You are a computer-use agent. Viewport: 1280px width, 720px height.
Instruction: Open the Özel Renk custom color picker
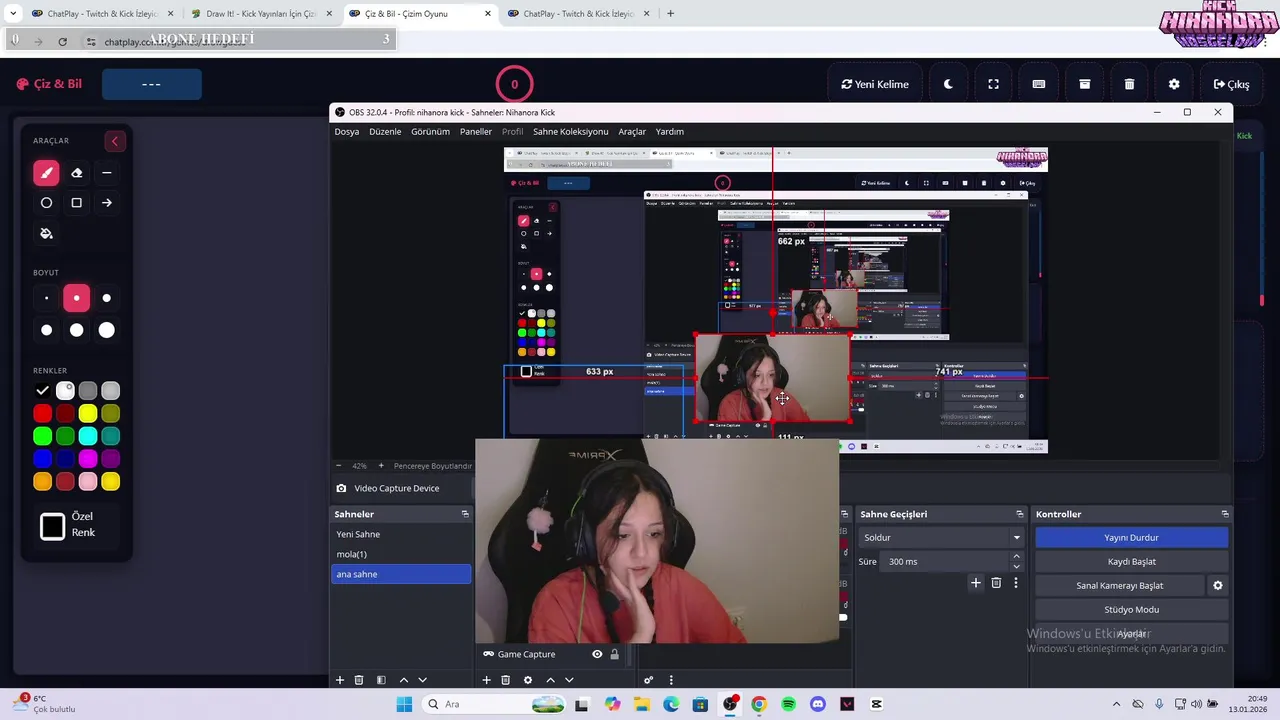tap(53, 526)
